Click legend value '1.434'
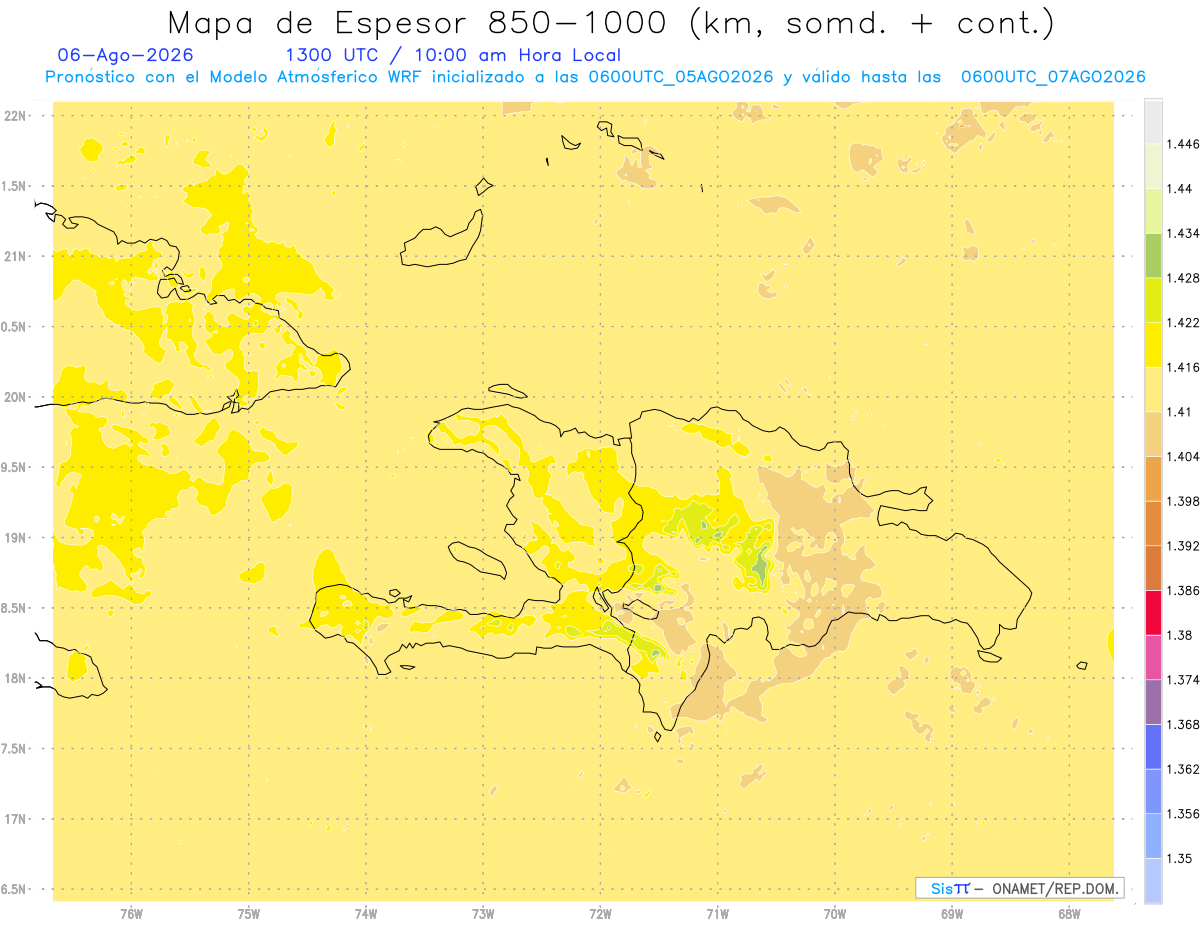The height and width of the screenshot is (927, 1200). tap(1182, 233)
